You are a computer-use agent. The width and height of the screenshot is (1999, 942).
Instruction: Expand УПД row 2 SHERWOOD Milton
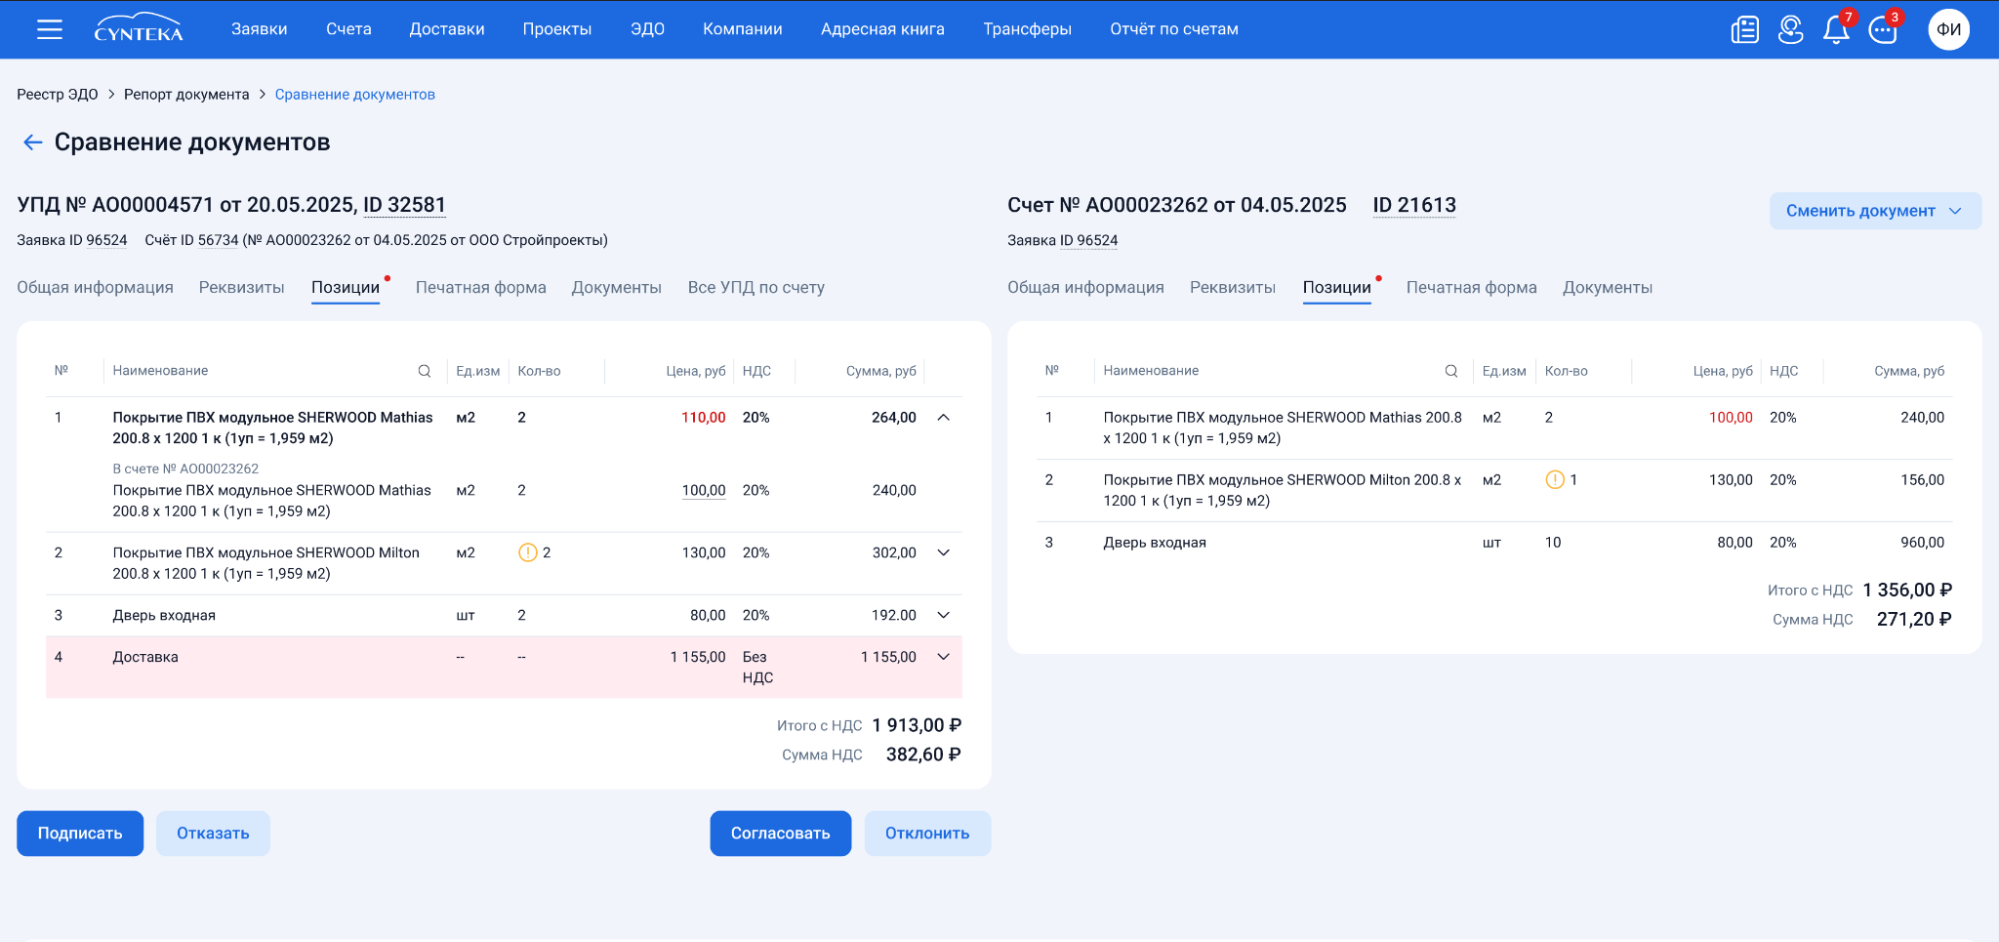point(943,552)
